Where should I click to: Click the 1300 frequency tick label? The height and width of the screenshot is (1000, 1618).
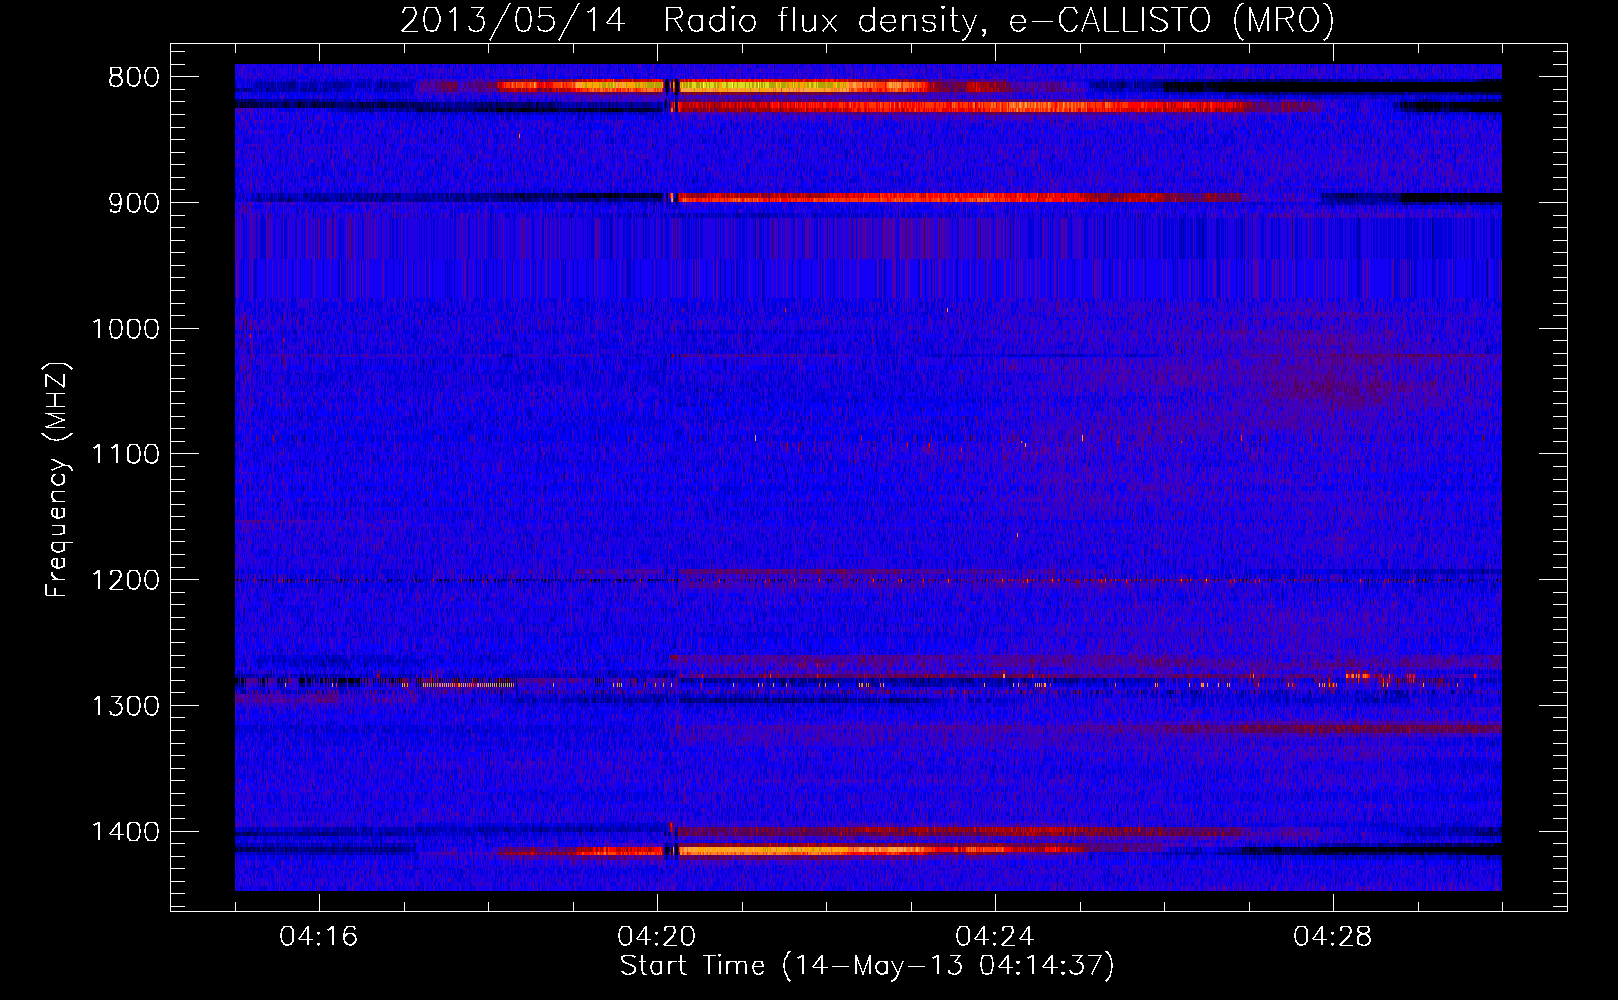click(x=125, y=706)
